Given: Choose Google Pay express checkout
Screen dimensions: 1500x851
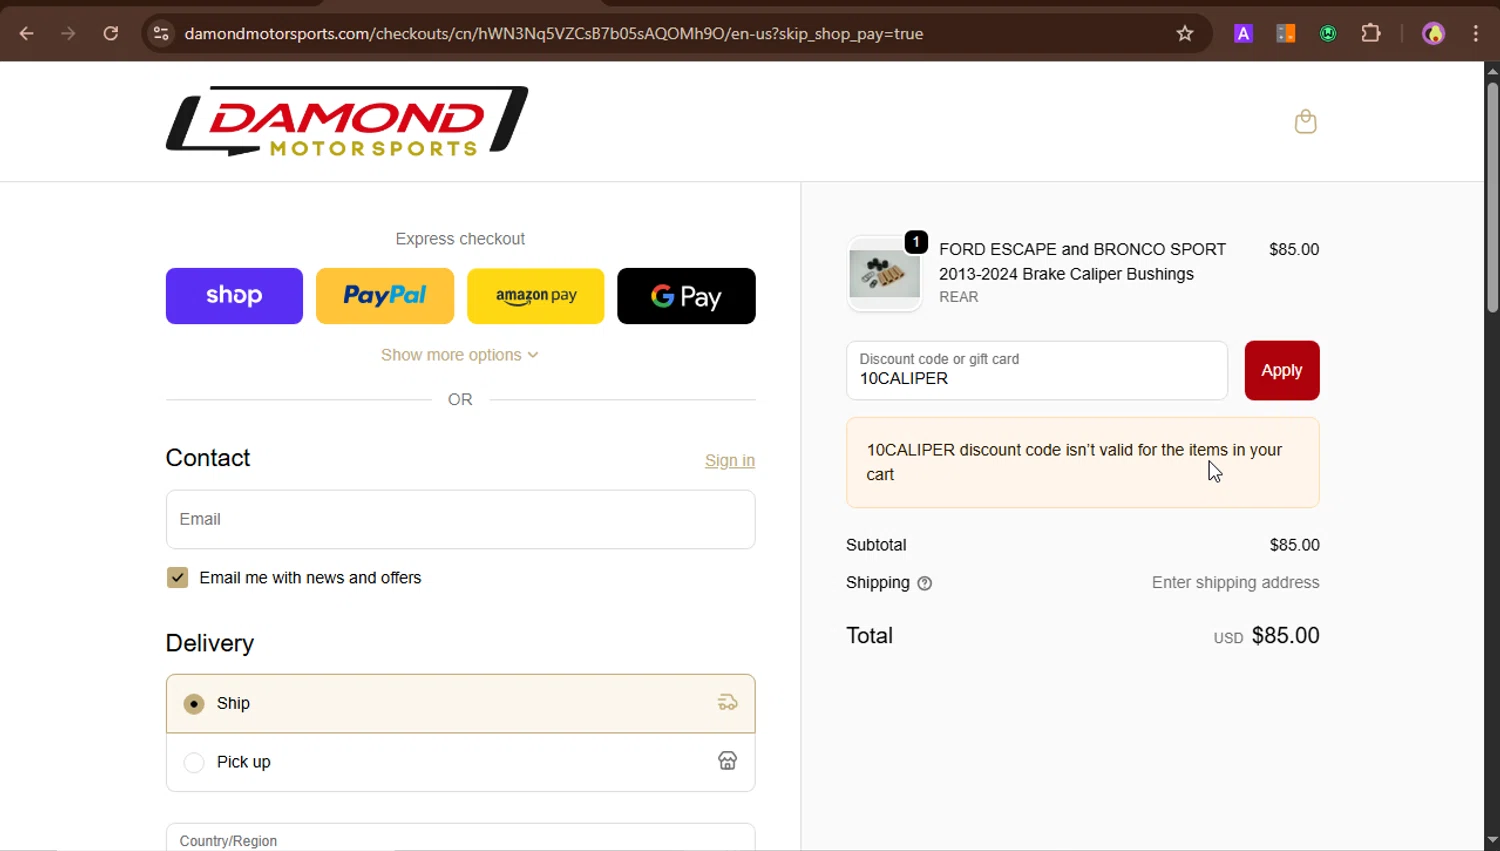Looking at the screenshot, I should (x=686, y=296).
